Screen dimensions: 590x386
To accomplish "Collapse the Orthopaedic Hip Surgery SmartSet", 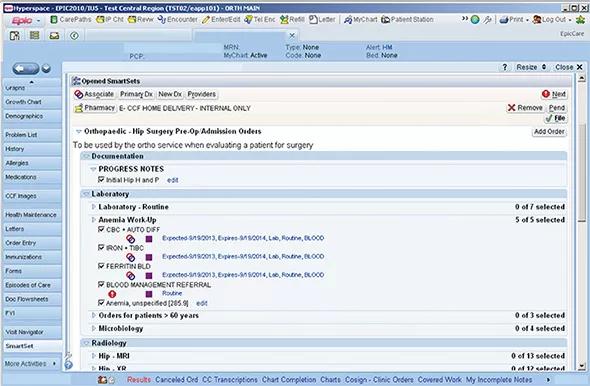I will 78,132.
